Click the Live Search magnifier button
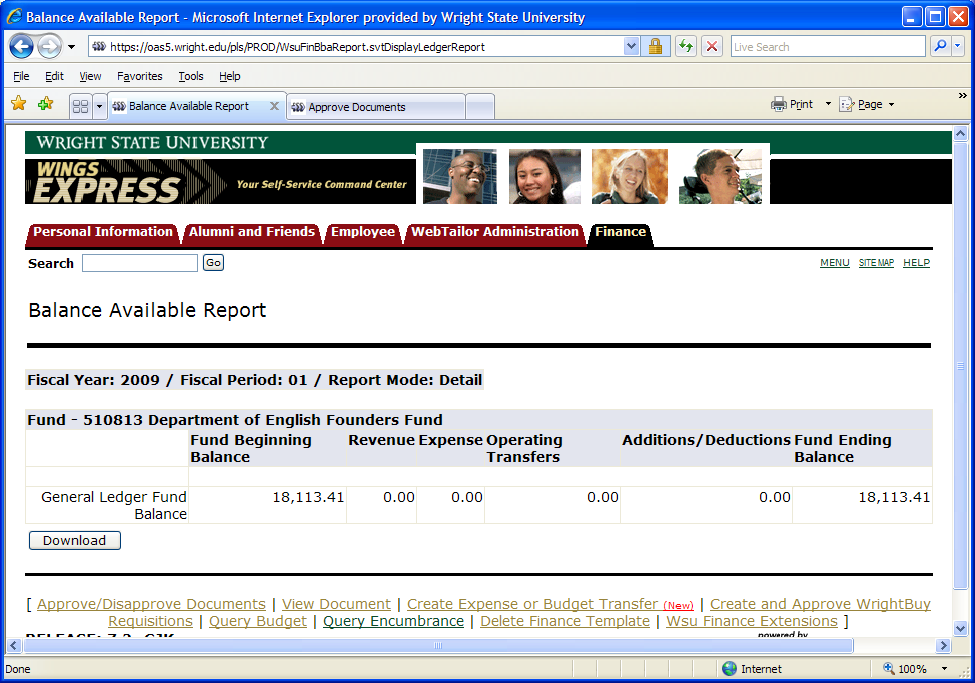975x683 pixels. tap(940, 47)
